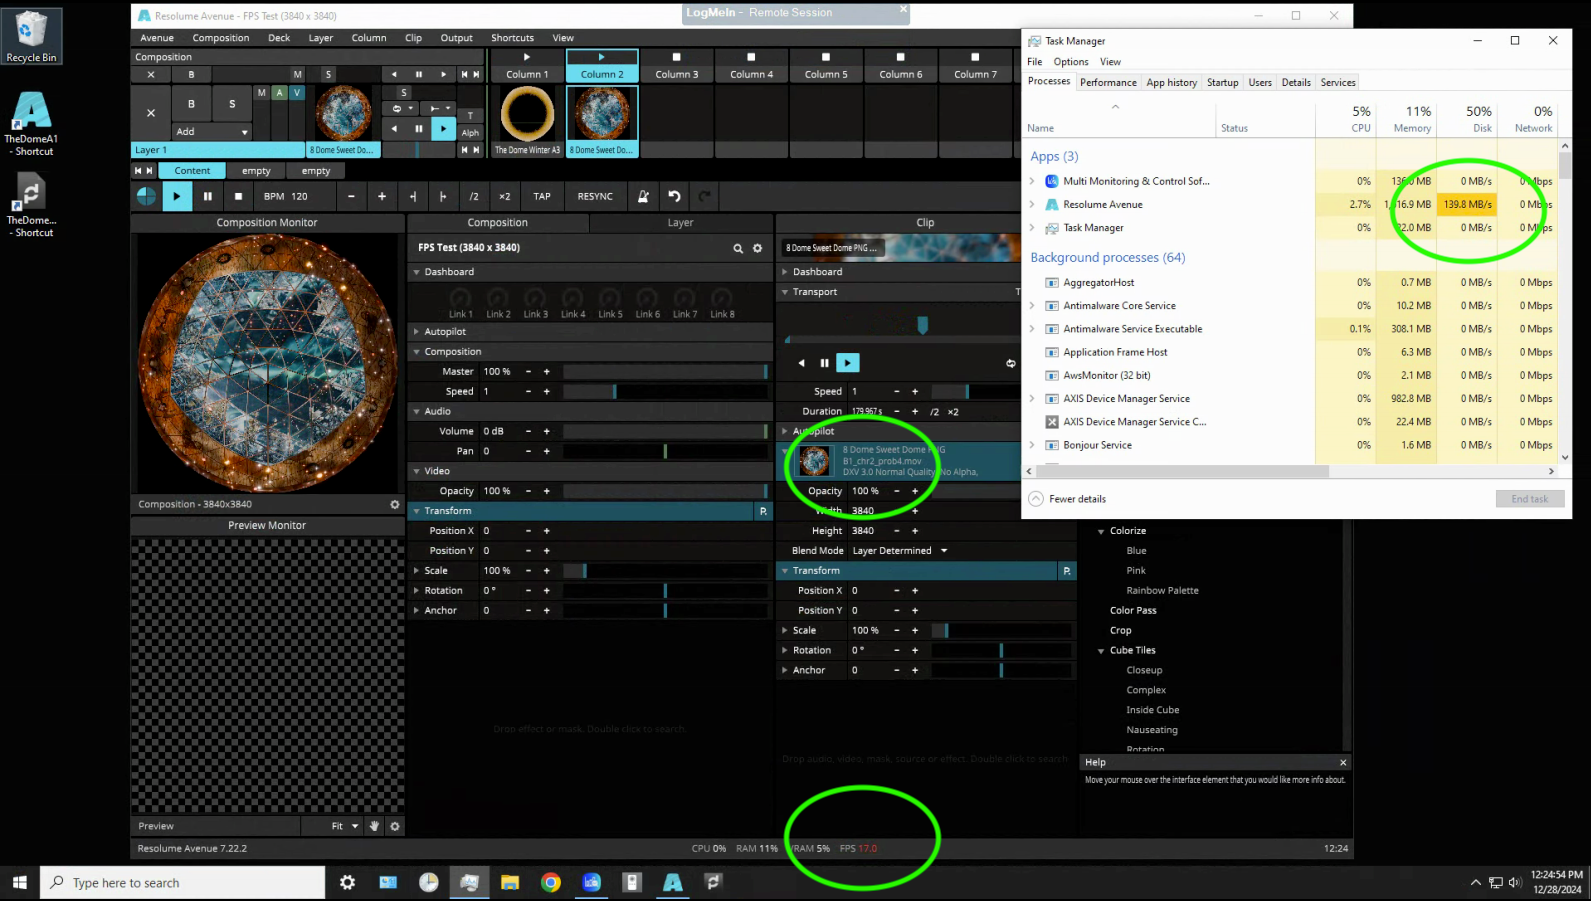
Task: Open the Composition menu in menu bar
Action: pos(220,38)
